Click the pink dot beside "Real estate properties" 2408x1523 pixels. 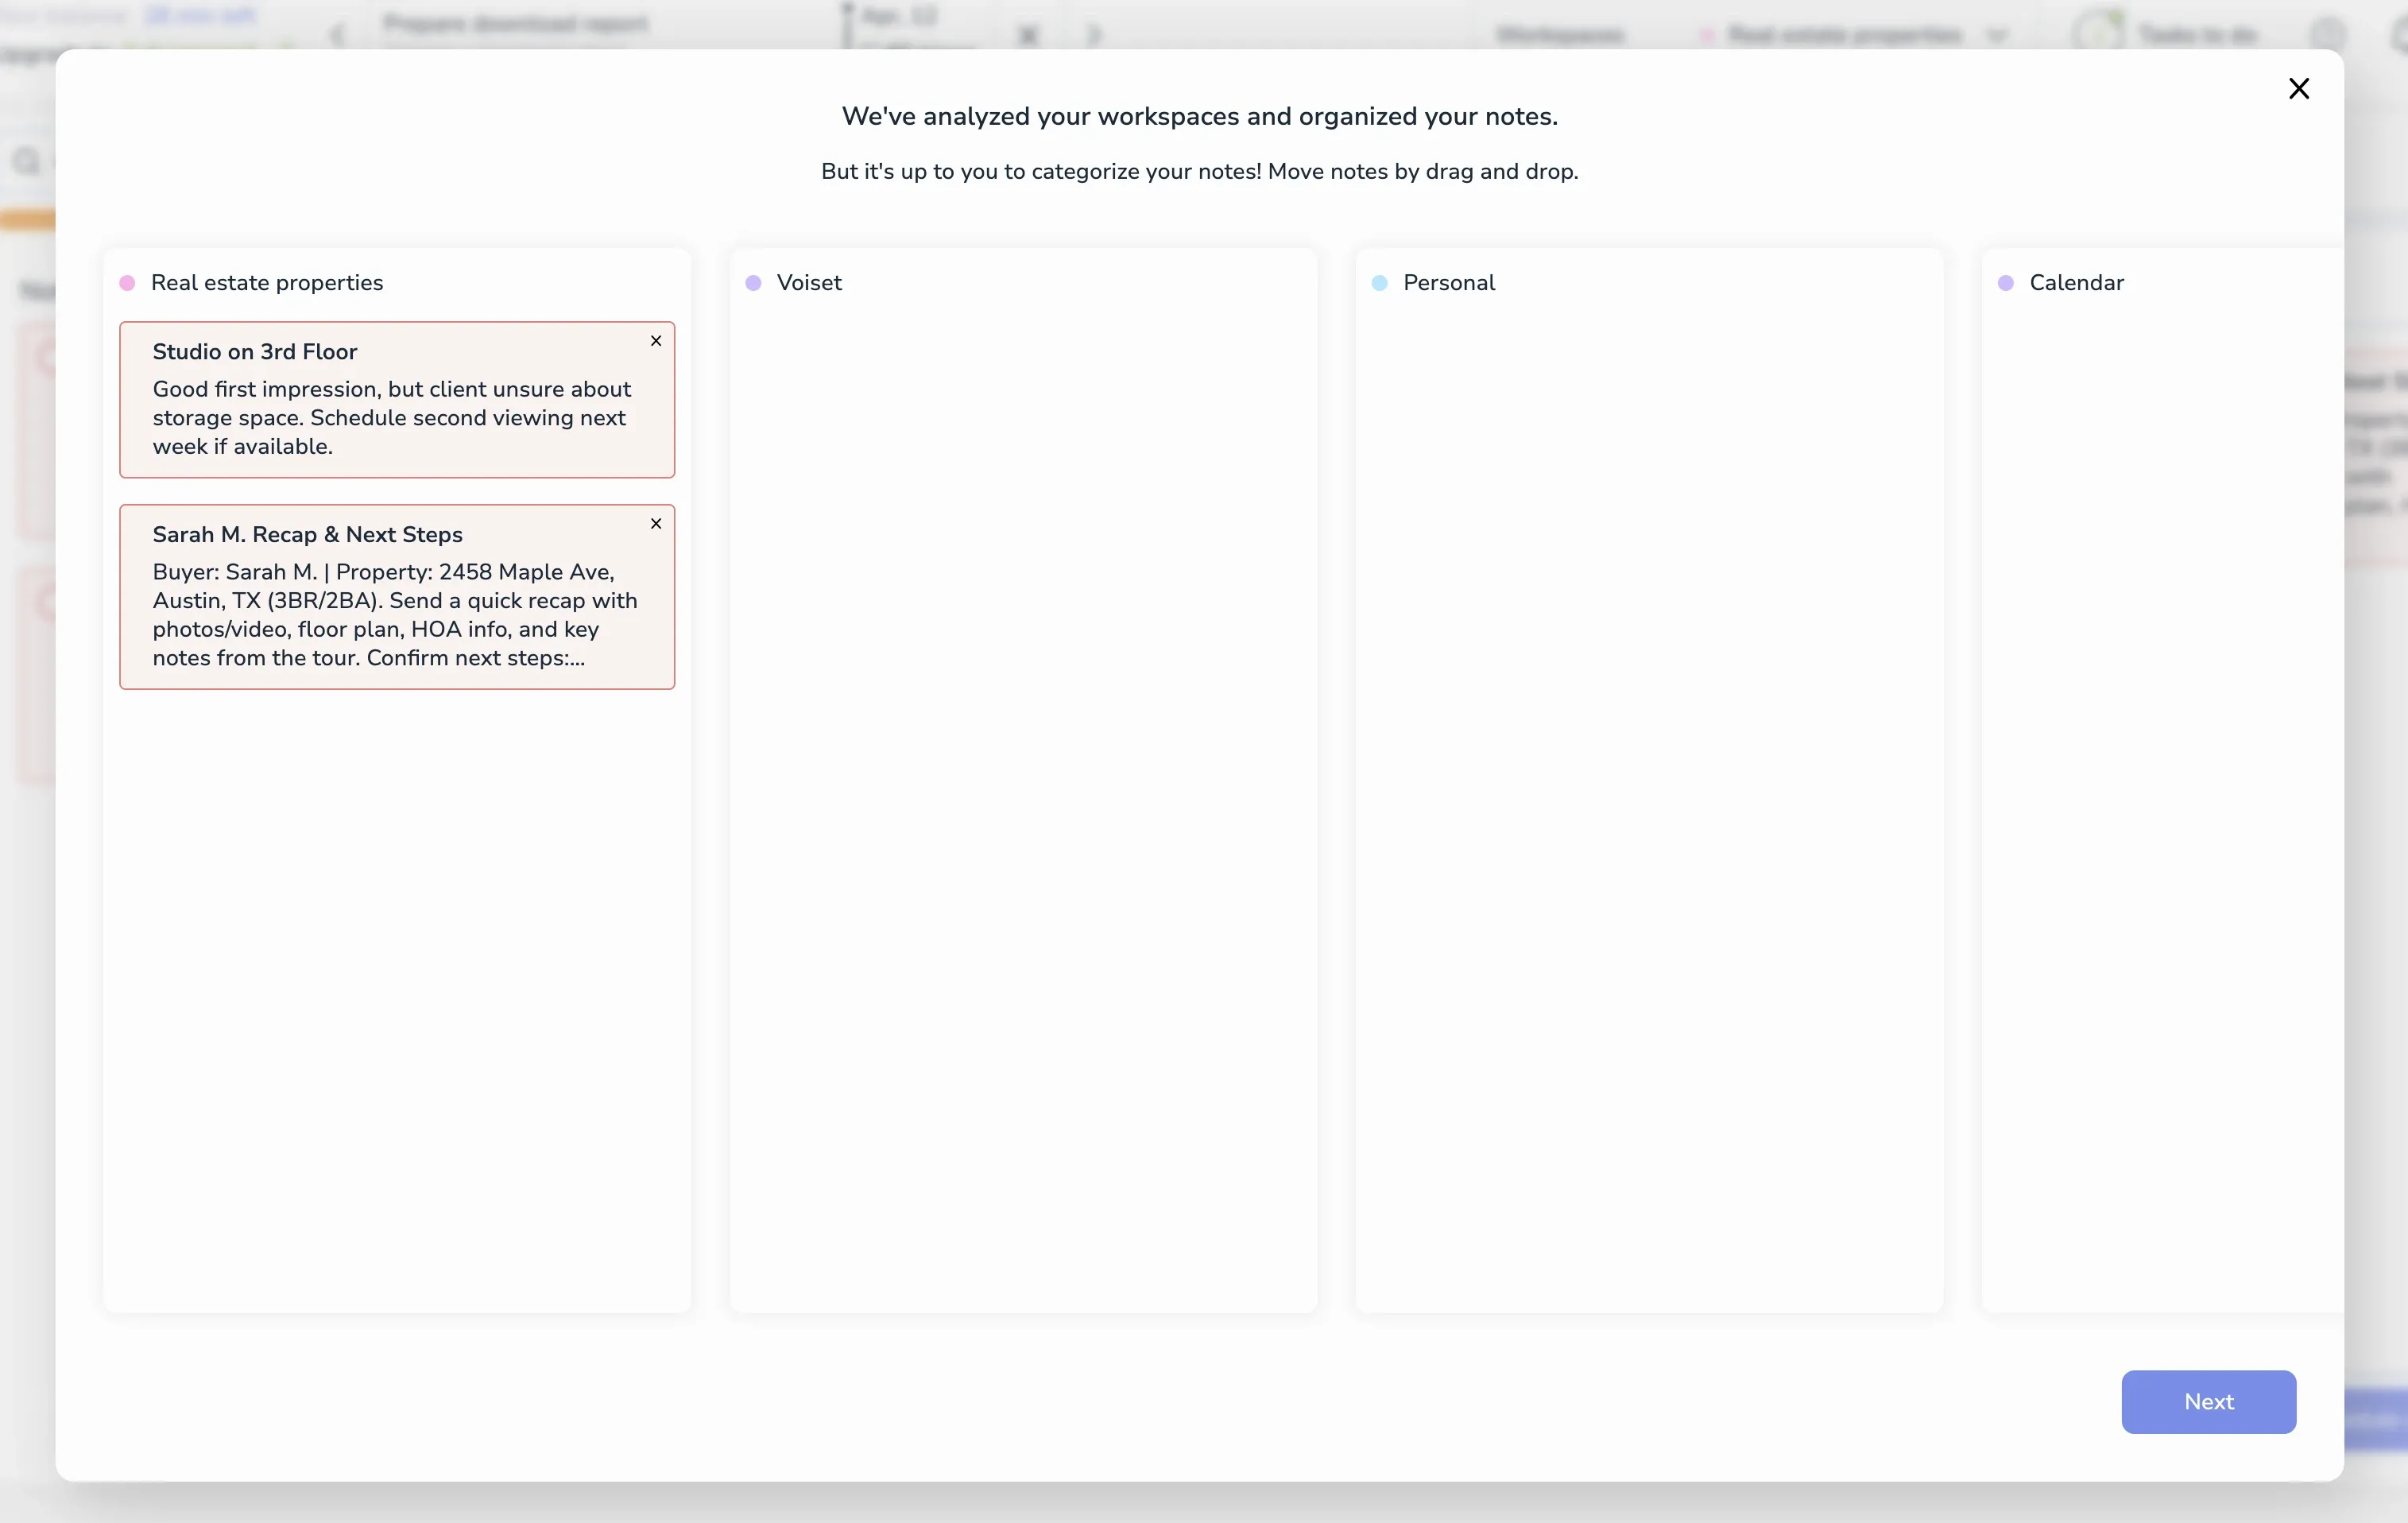click(127, 283)
